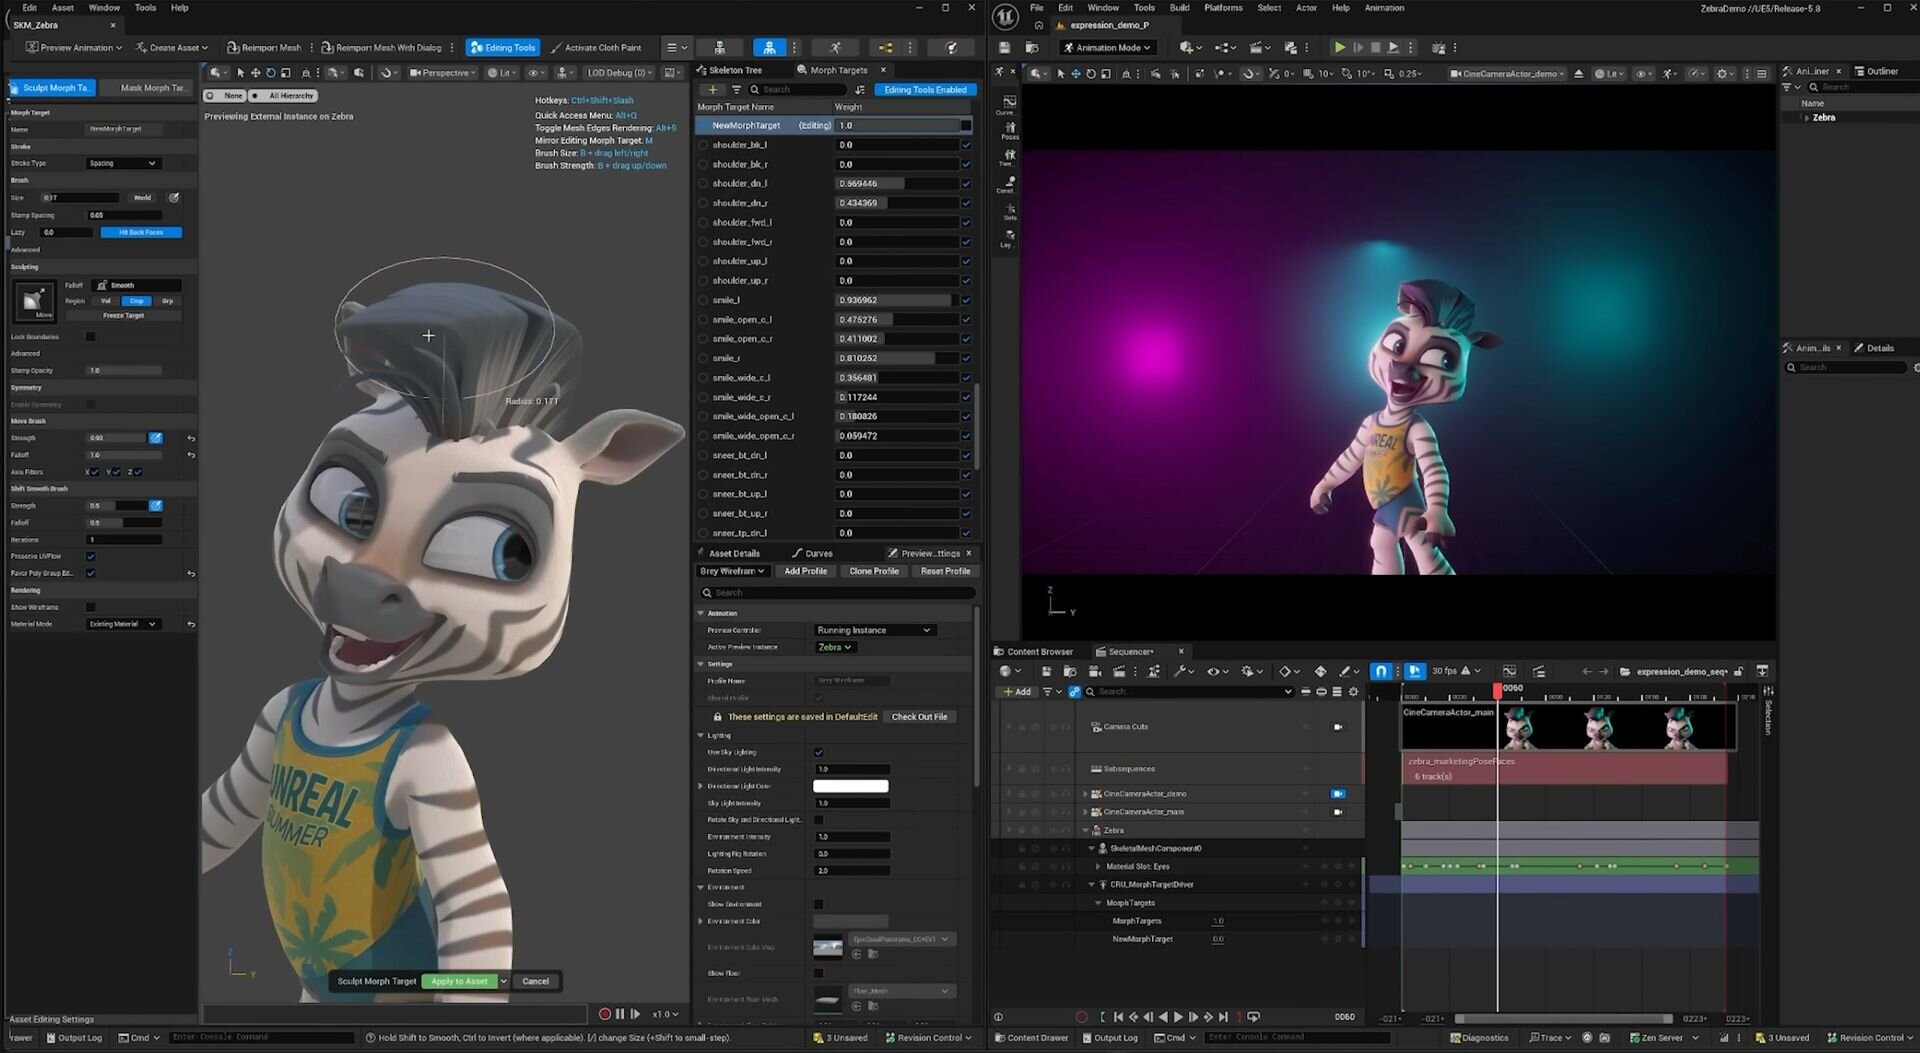Click the Cancel sculpt button

535,981
